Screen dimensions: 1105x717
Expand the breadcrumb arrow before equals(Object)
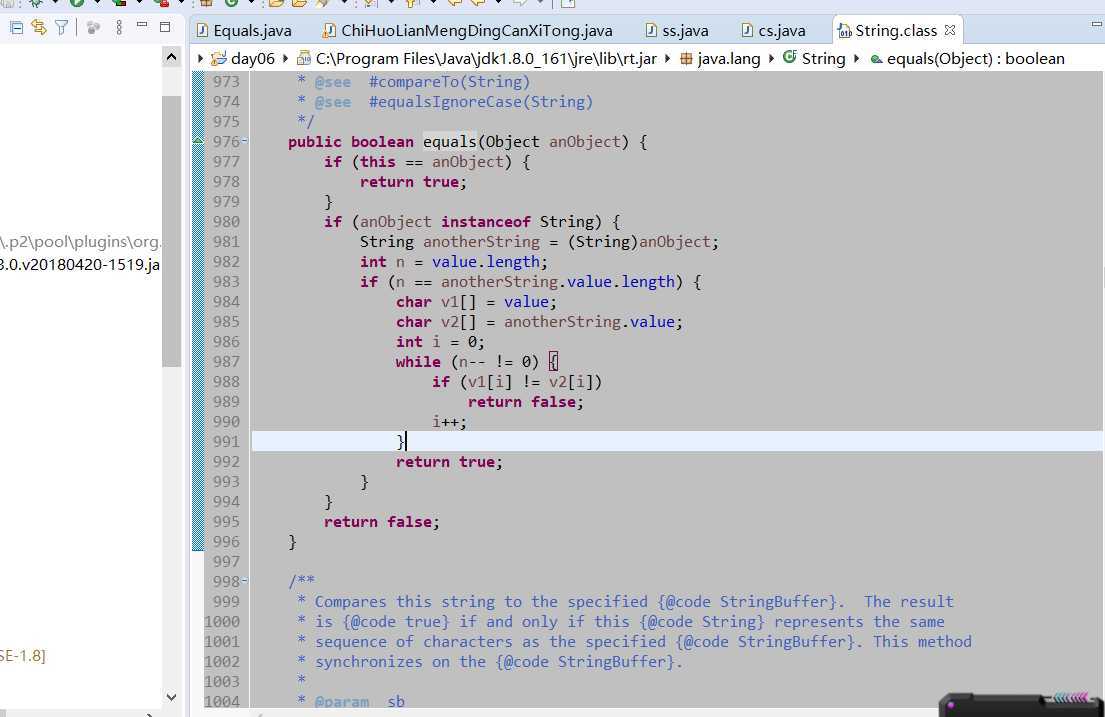(856, 59)
